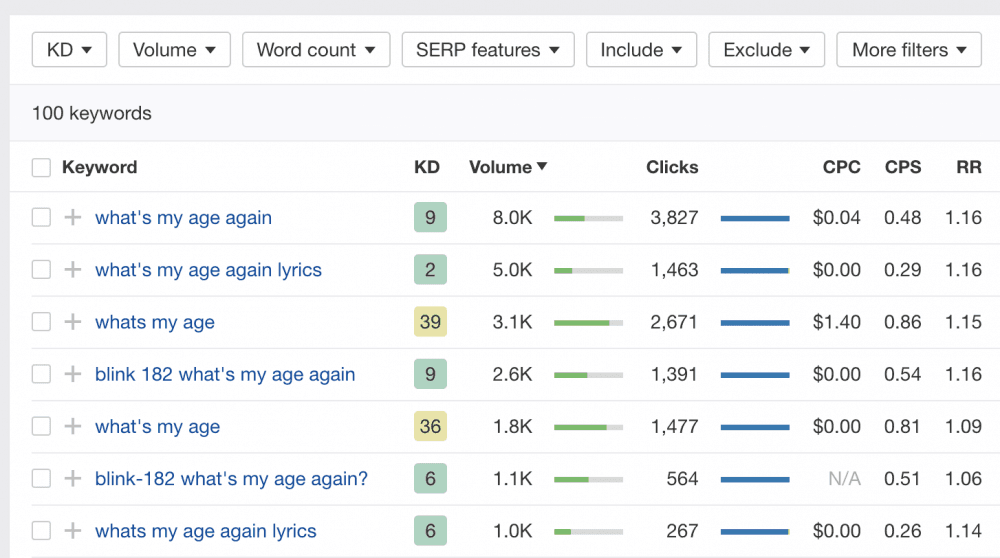
Task: Click plus icon next to "whats my age"
Action: (x=73, y=322)
